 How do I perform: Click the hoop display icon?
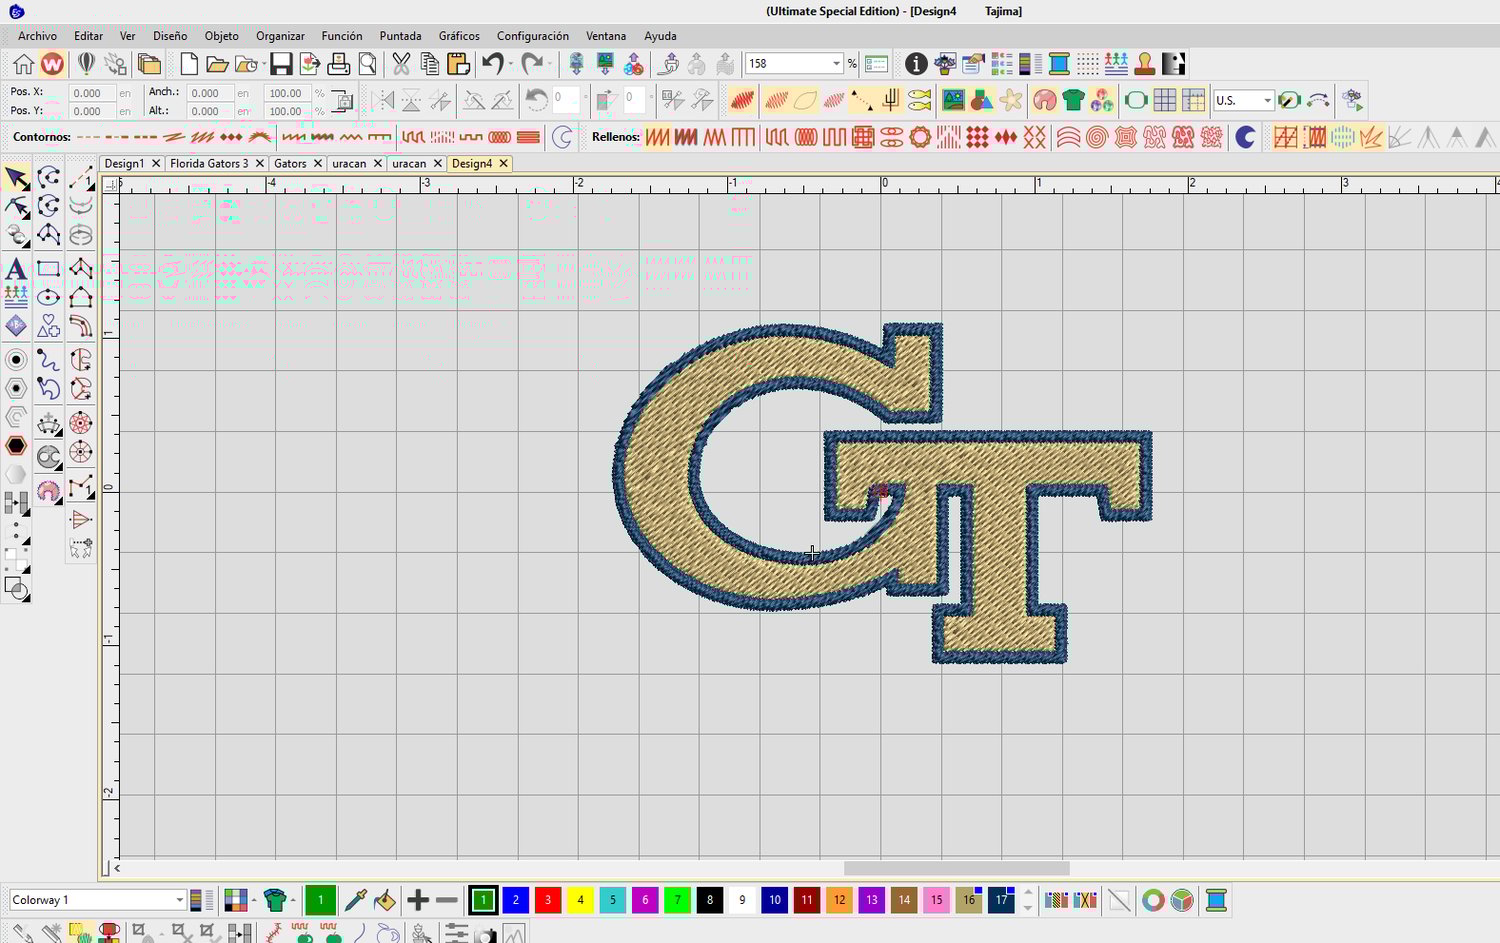[x=1136, y=100]
